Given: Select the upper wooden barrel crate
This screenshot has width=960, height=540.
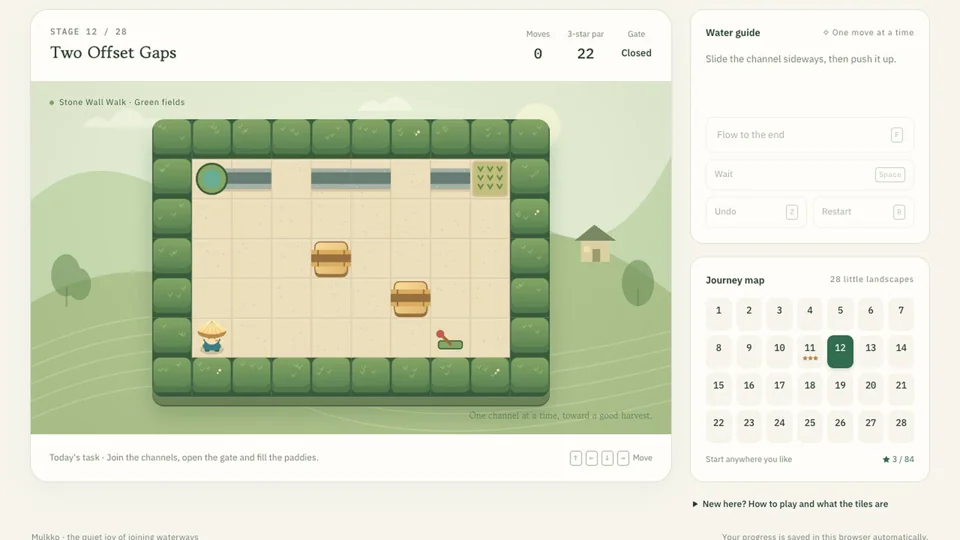Looking at the screenshot, I should pos(331,258).
